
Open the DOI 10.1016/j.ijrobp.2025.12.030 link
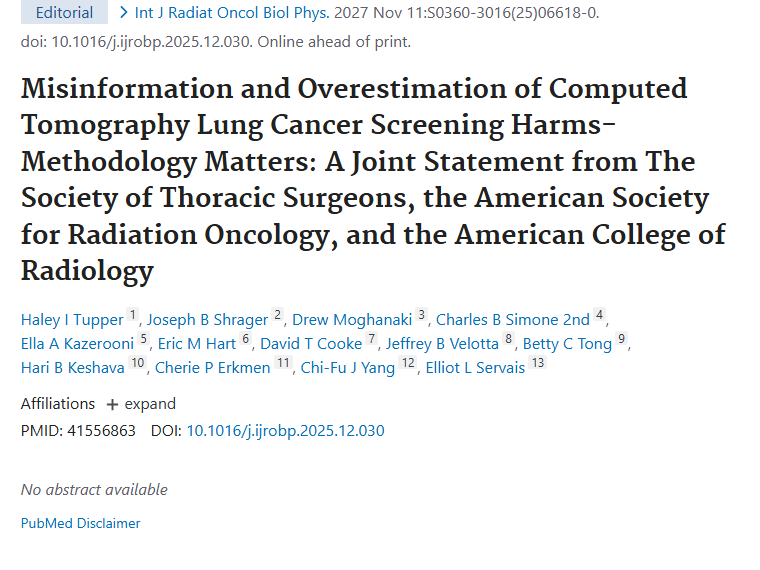[x=285, y=431]
